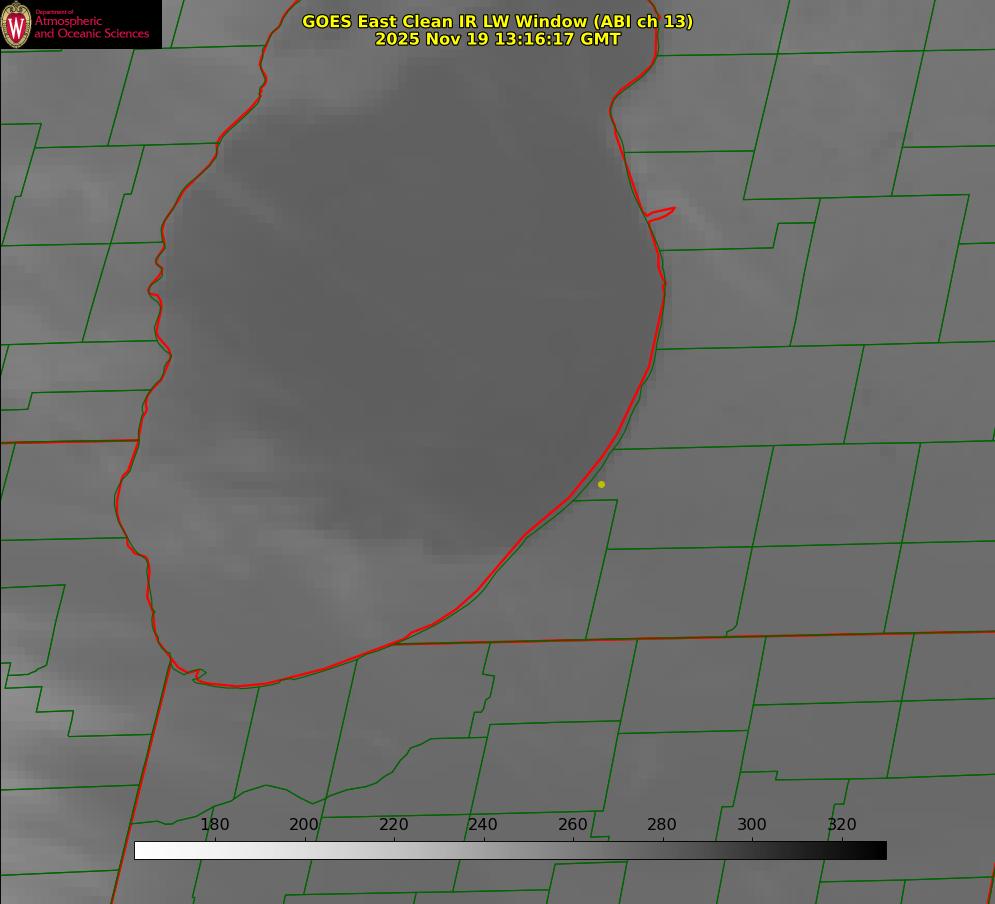Click the colorbar label '280'
Image resolution: width=995 pixels, height=904 pixels.
[x=662, y=824]
